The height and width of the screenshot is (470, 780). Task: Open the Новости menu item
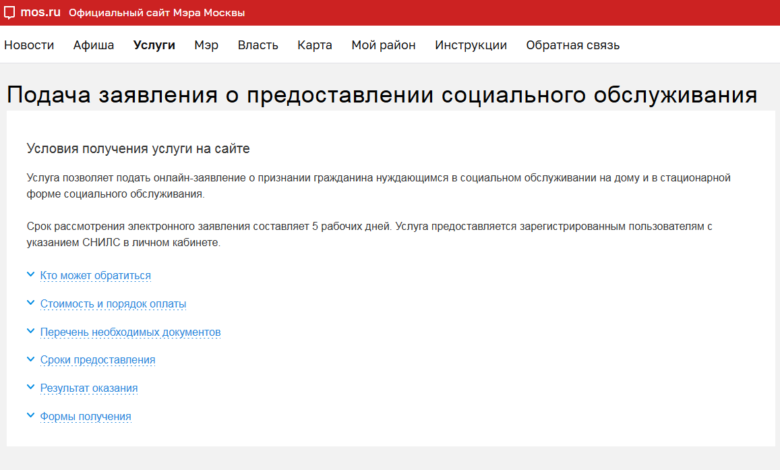[29, 45]
